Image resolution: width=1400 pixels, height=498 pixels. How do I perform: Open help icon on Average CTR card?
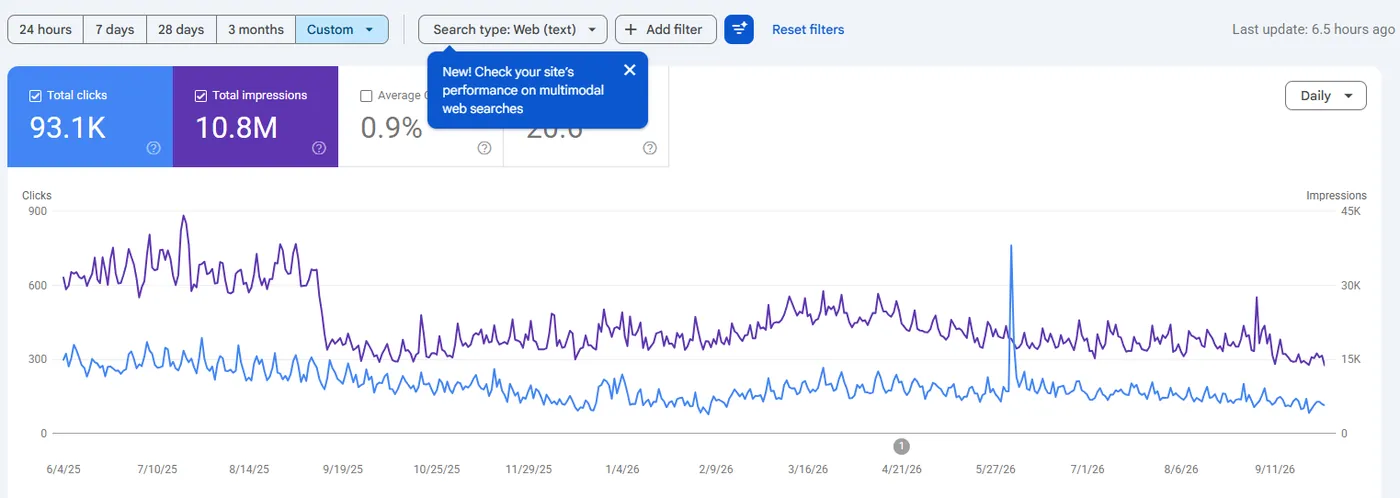pyautogui.click(x=484, y=148)
